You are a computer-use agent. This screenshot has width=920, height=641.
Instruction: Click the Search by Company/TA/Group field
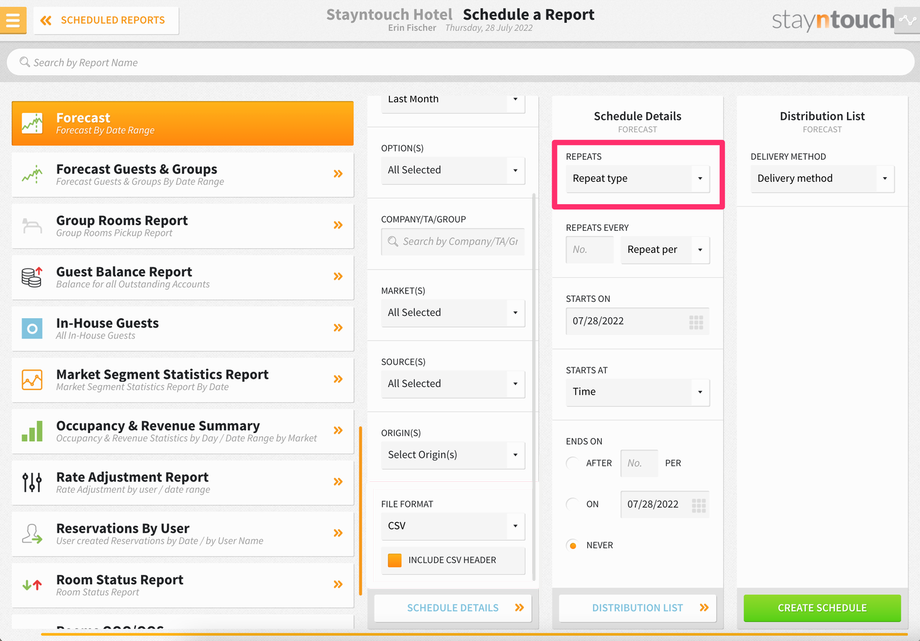[x=453, y=241]
